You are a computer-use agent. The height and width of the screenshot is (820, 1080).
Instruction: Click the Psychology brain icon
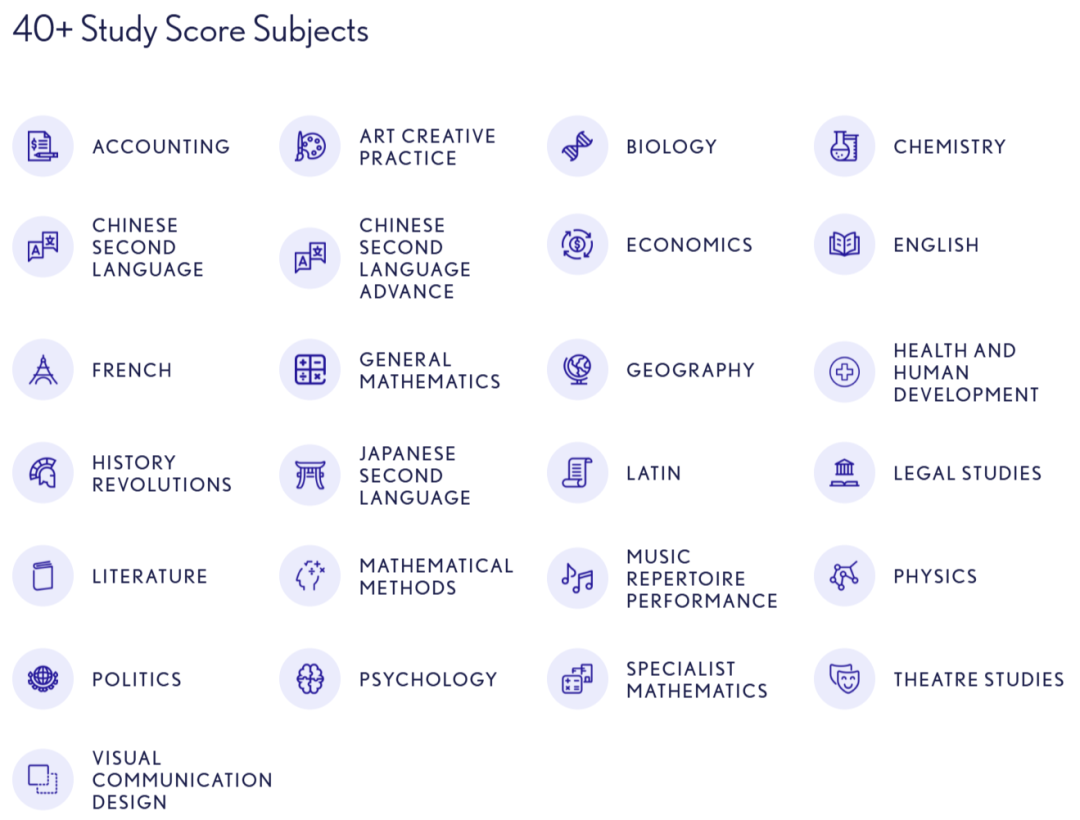(x=310, y=679)
